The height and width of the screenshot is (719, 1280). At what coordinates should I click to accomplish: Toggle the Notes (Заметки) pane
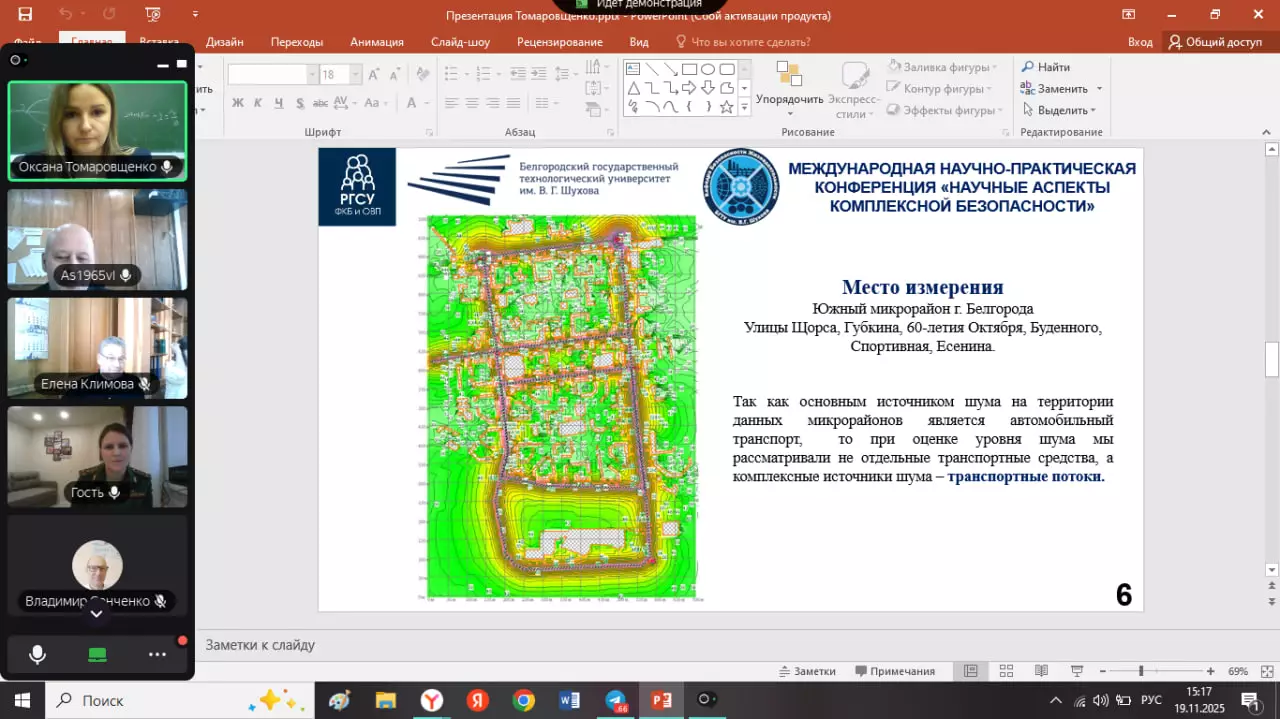(806, 671)
